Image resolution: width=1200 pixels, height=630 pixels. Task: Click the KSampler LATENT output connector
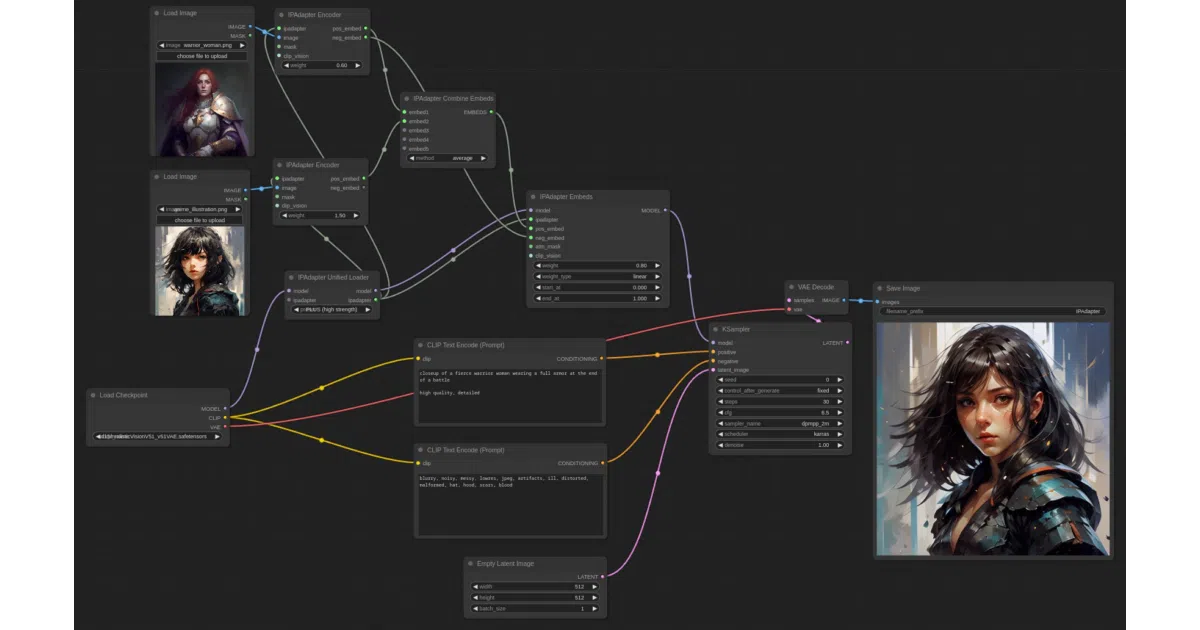(x=848, y=343)
